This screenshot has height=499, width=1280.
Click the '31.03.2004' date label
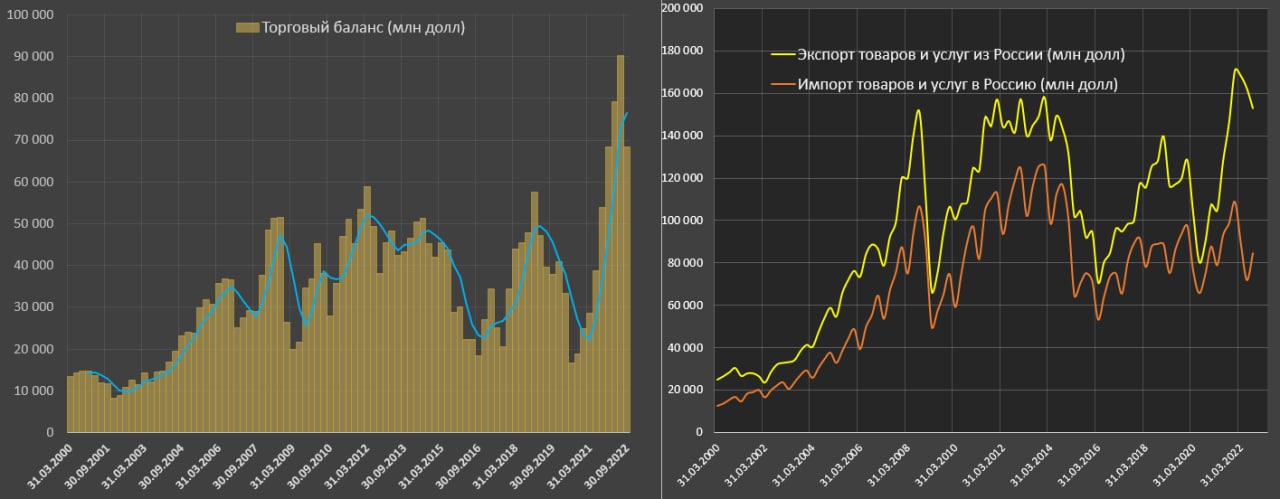[792, 466]
